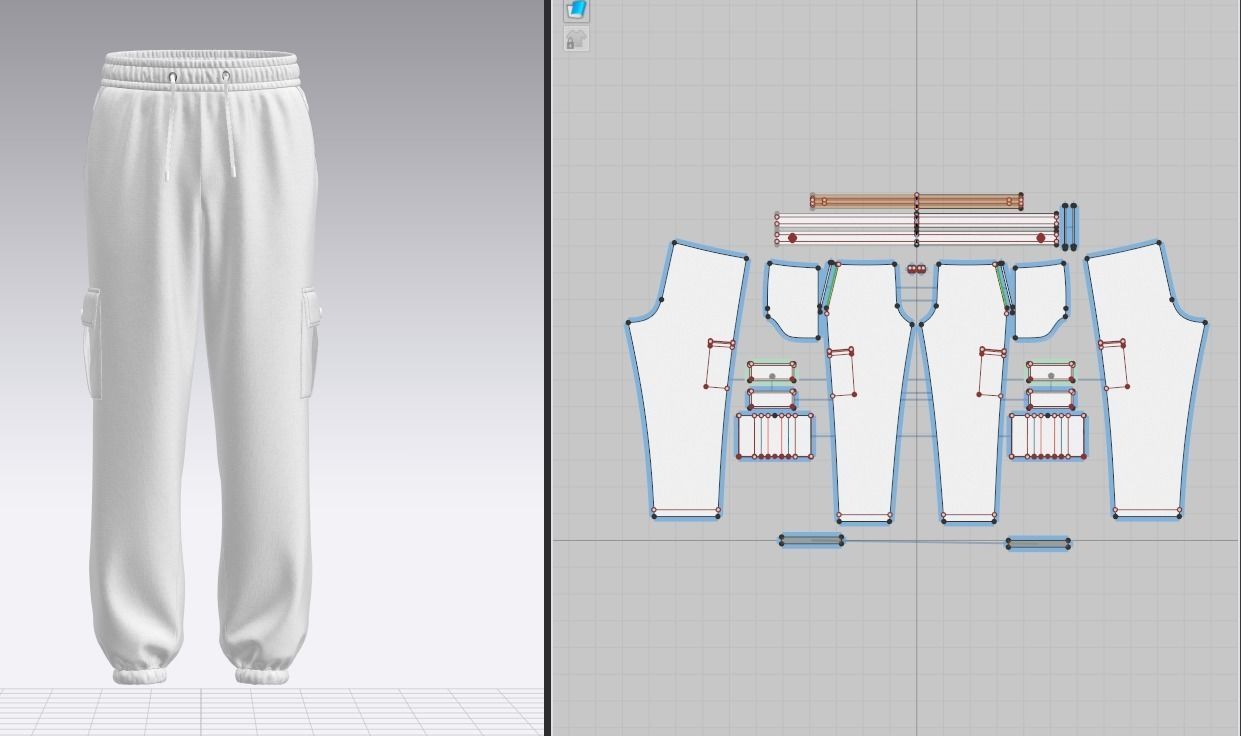Toggle the blue 2D pattern surface display icon

[x=576, y=10]
